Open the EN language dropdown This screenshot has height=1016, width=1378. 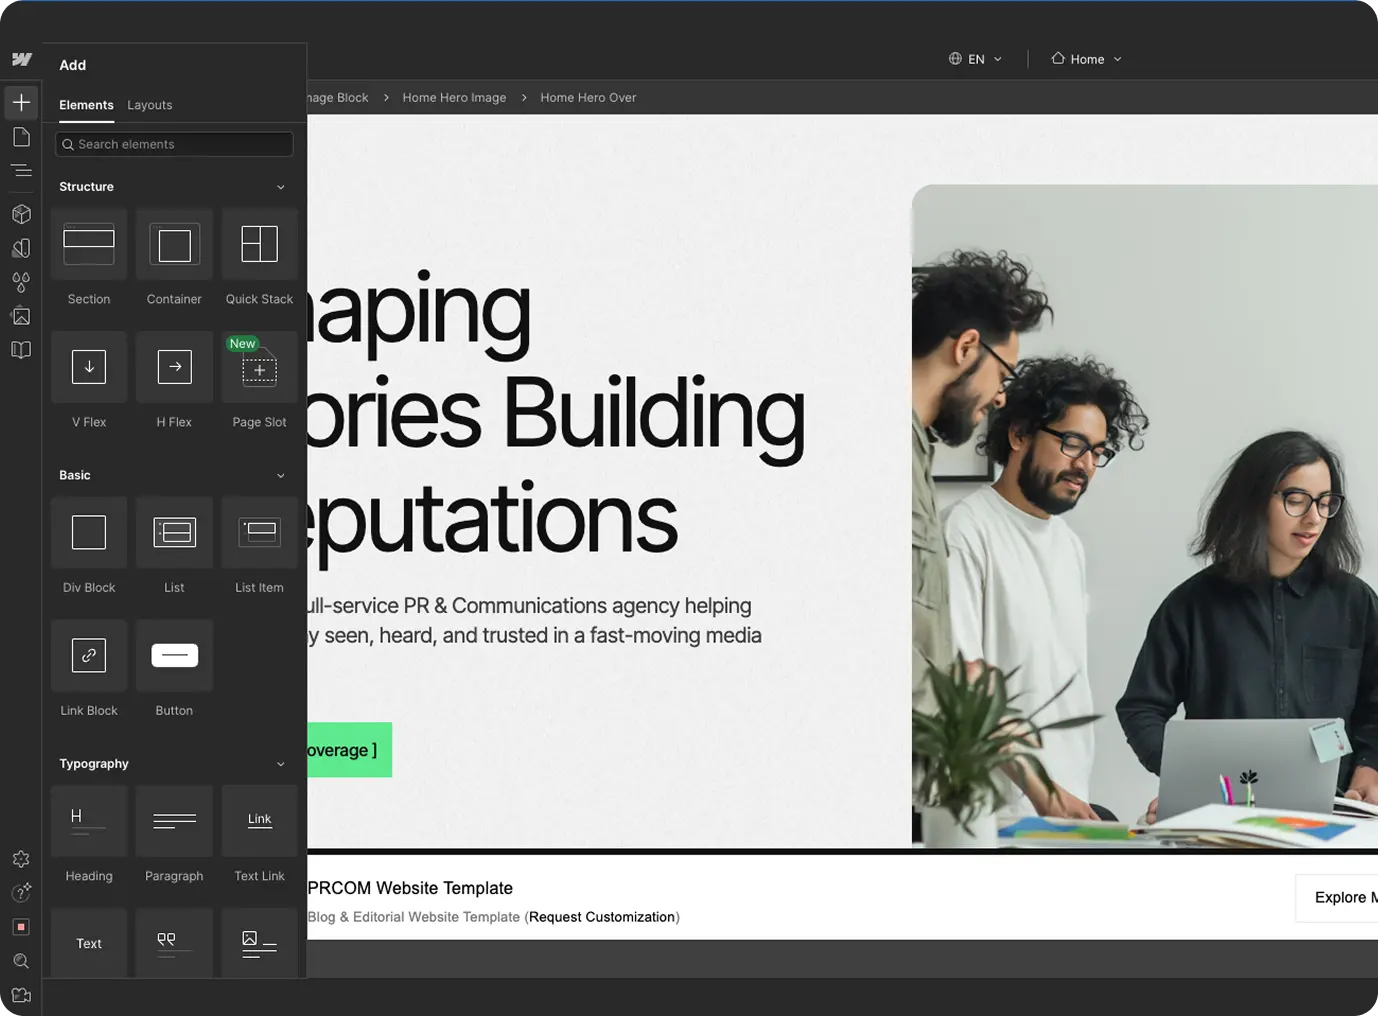click(x=975, y=59)
